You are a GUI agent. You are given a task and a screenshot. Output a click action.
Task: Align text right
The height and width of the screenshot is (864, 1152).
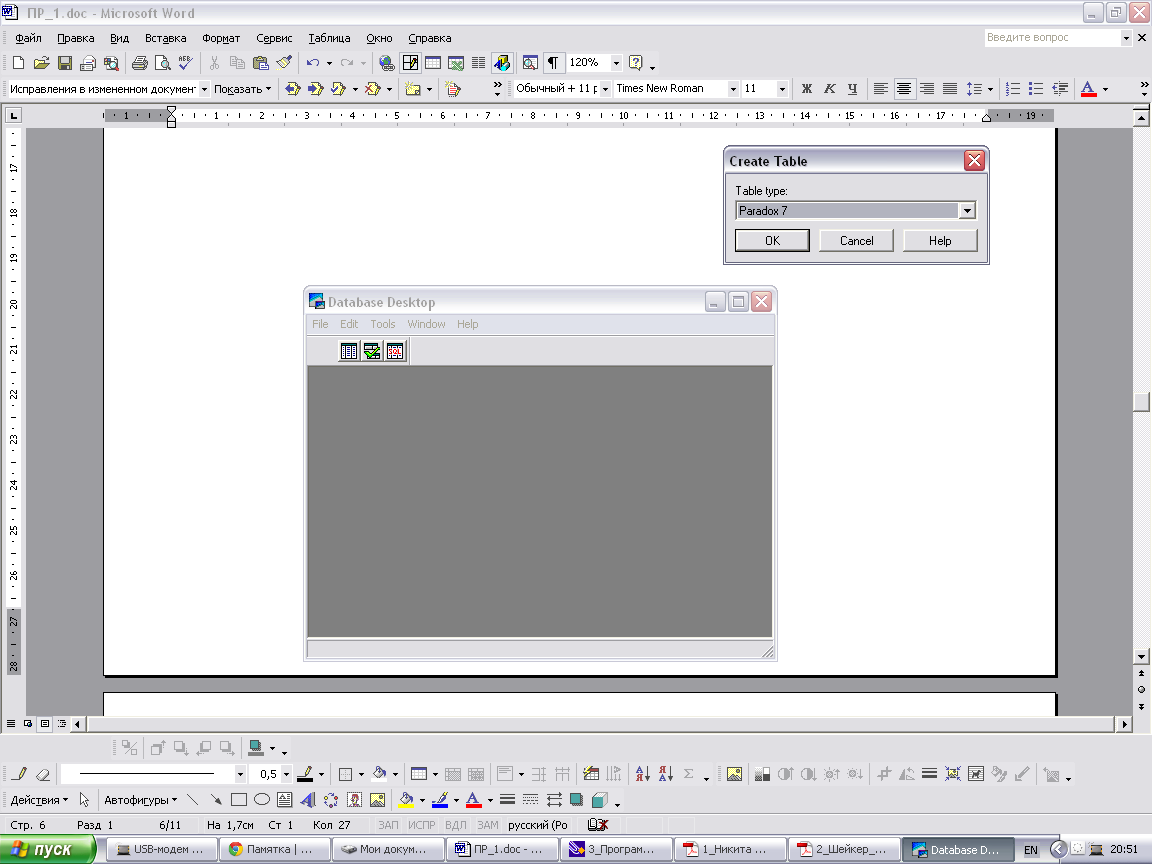(x=927, y=89)
